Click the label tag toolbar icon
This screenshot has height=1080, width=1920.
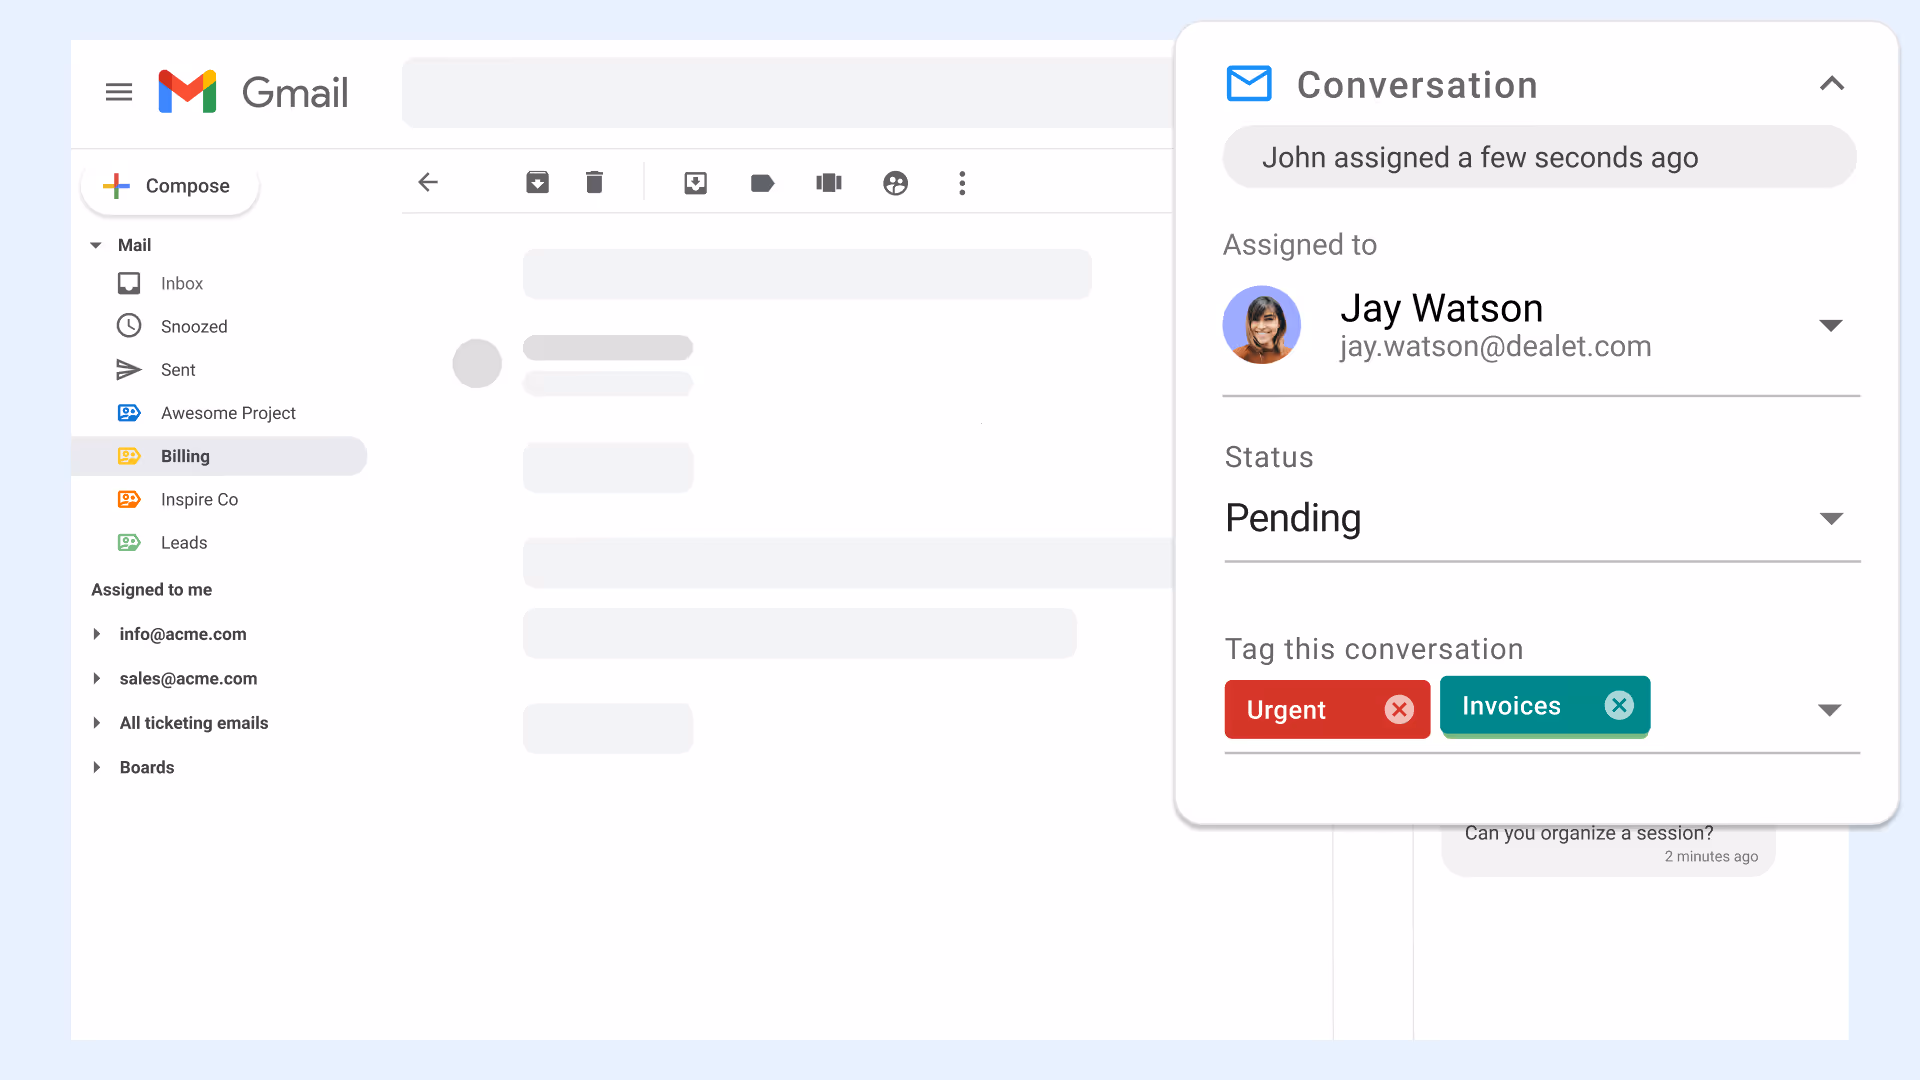tap(762, 183)
